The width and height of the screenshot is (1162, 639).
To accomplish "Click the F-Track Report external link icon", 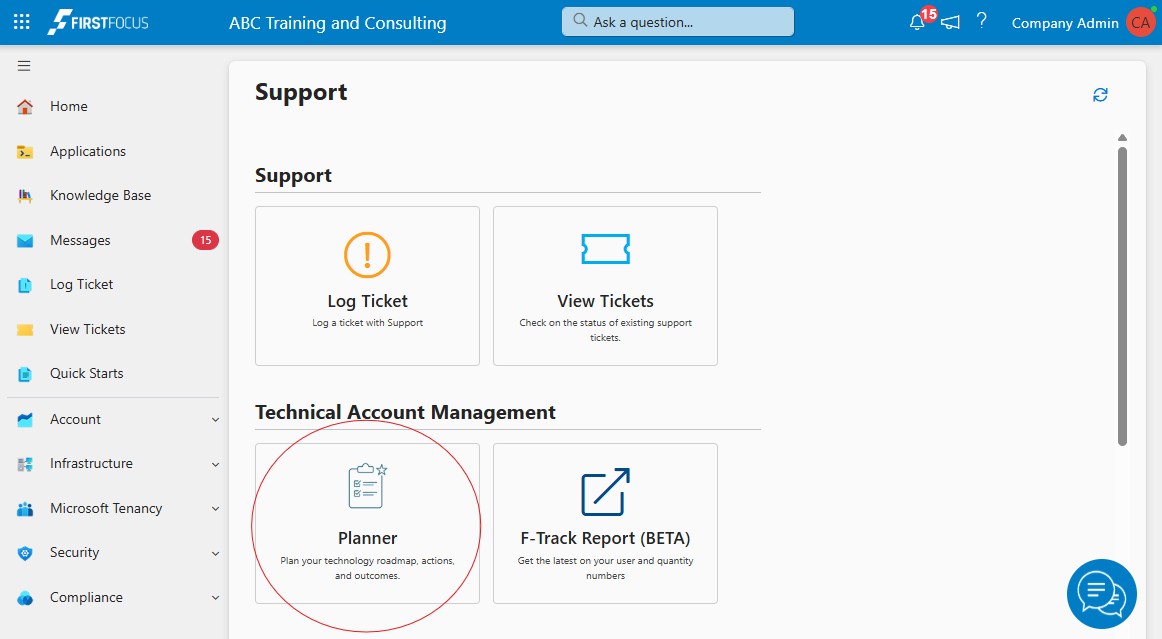I will [605, 490].
